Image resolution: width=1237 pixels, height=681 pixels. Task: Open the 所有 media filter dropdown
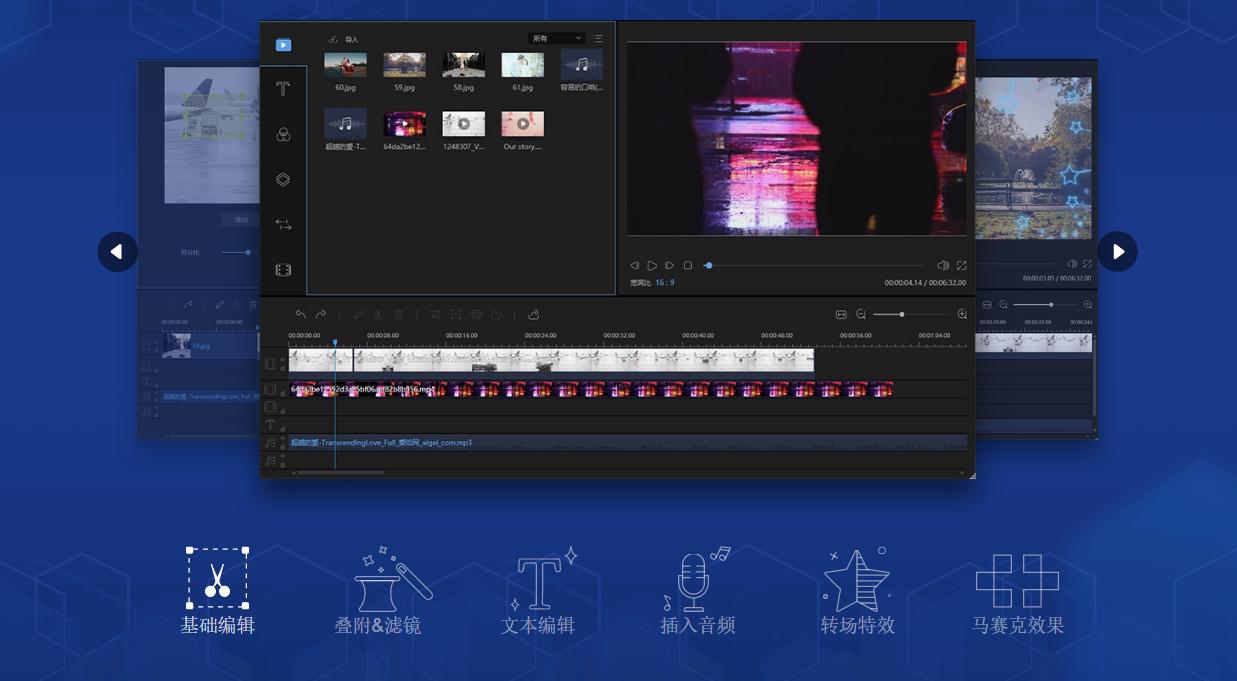click(557, 38)
